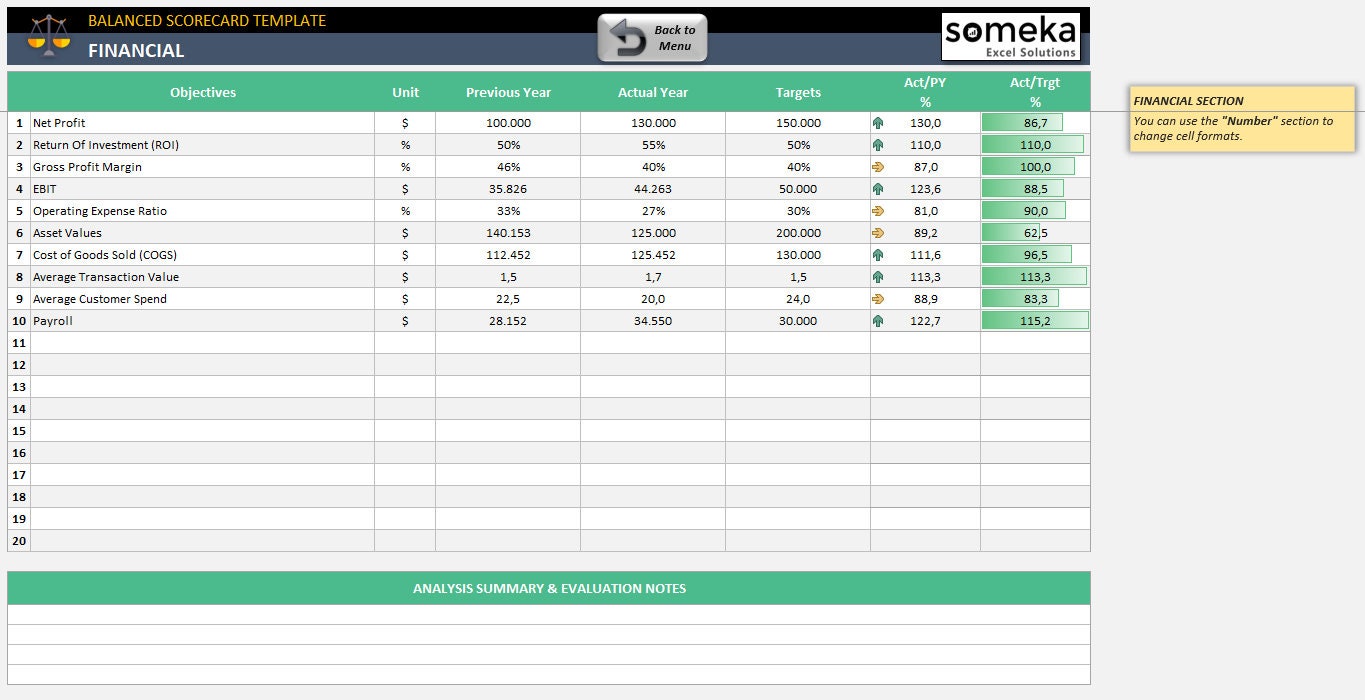This screenshot has width=1365, height=700.
Task: Open the Someka Excel Solutions logo link
Action: pyautogui.click(x=1011, y=36)
